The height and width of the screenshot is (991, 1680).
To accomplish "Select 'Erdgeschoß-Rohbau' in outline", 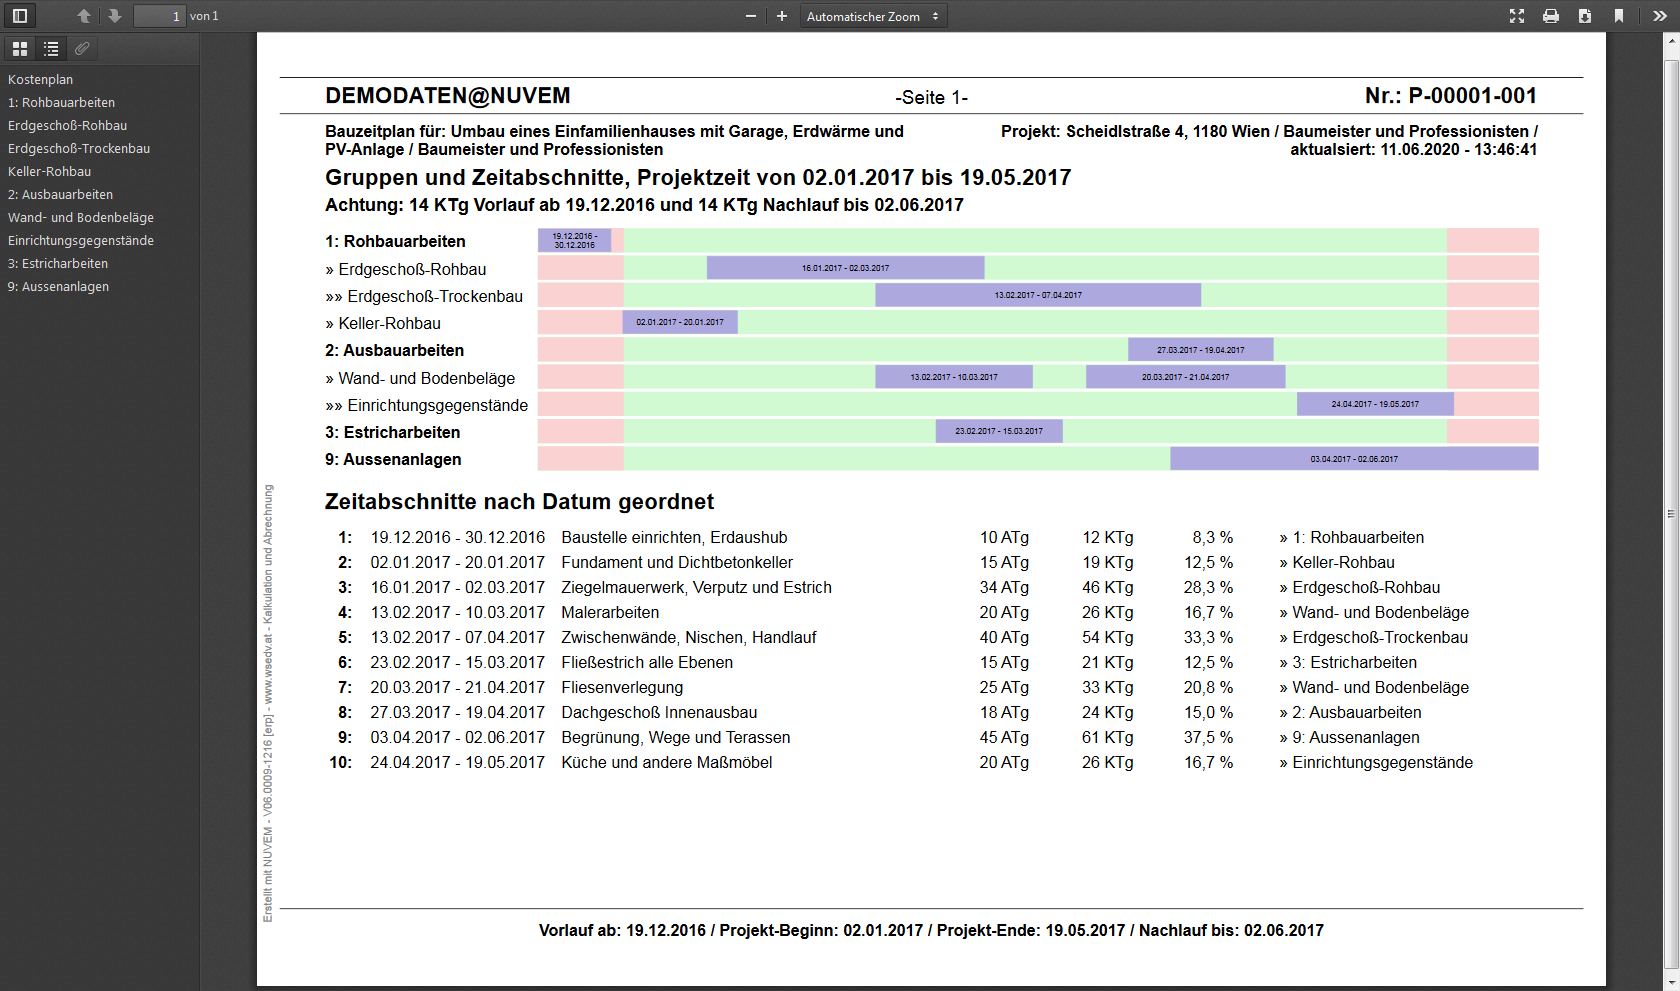I will pyautogui.click(x=67, y=126).
